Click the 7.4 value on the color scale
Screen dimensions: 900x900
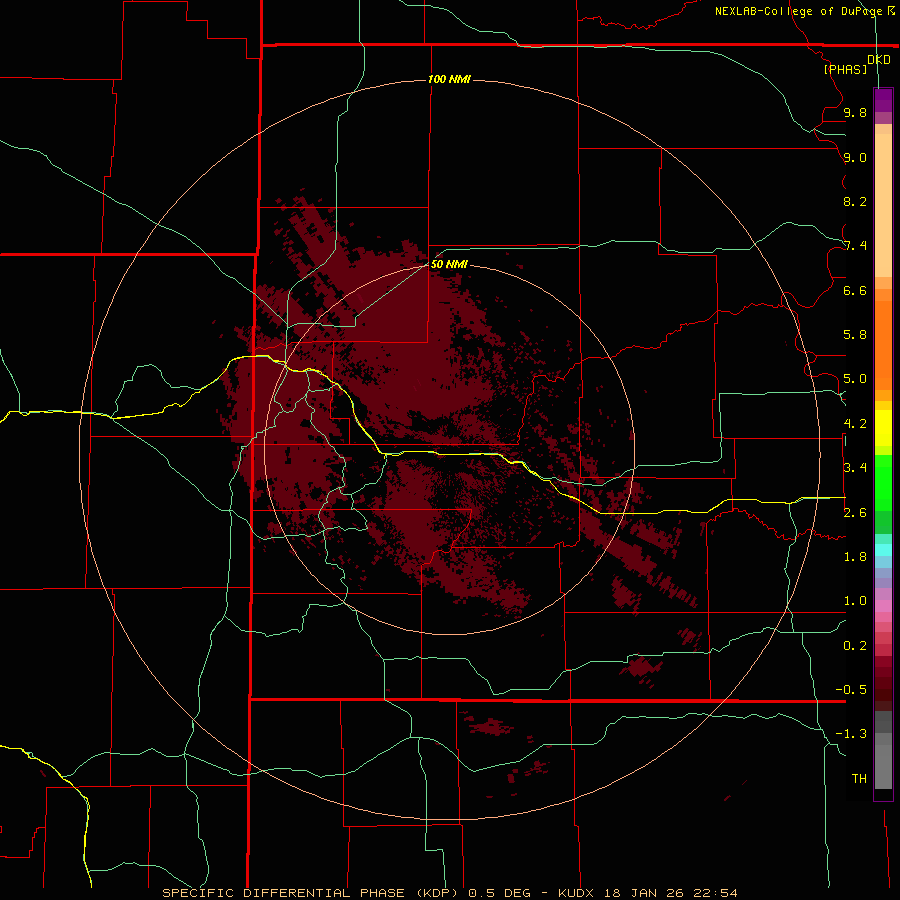855,246
